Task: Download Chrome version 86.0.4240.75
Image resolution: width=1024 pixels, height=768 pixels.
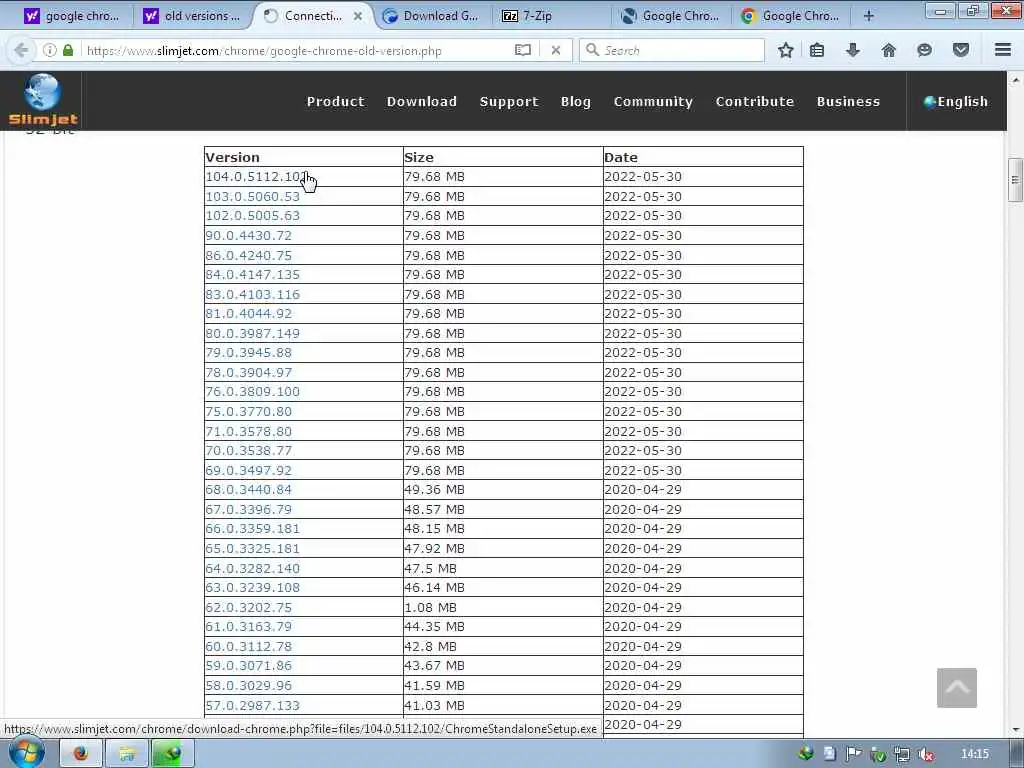Action: (248, 255)
